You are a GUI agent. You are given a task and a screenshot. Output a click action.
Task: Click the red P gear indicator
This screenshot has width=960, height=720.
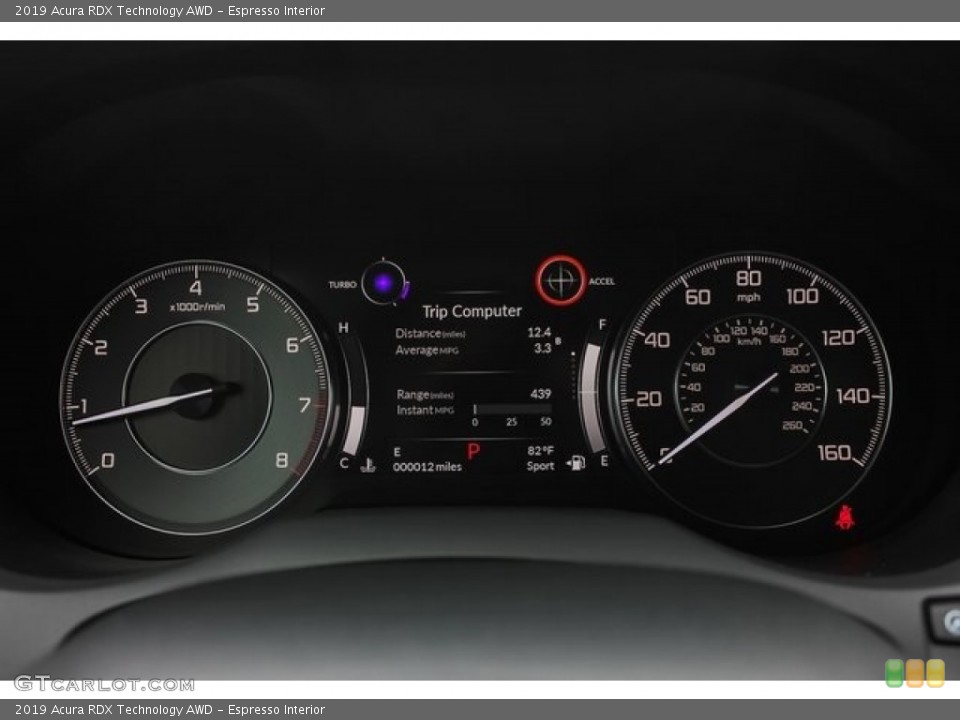473,452
